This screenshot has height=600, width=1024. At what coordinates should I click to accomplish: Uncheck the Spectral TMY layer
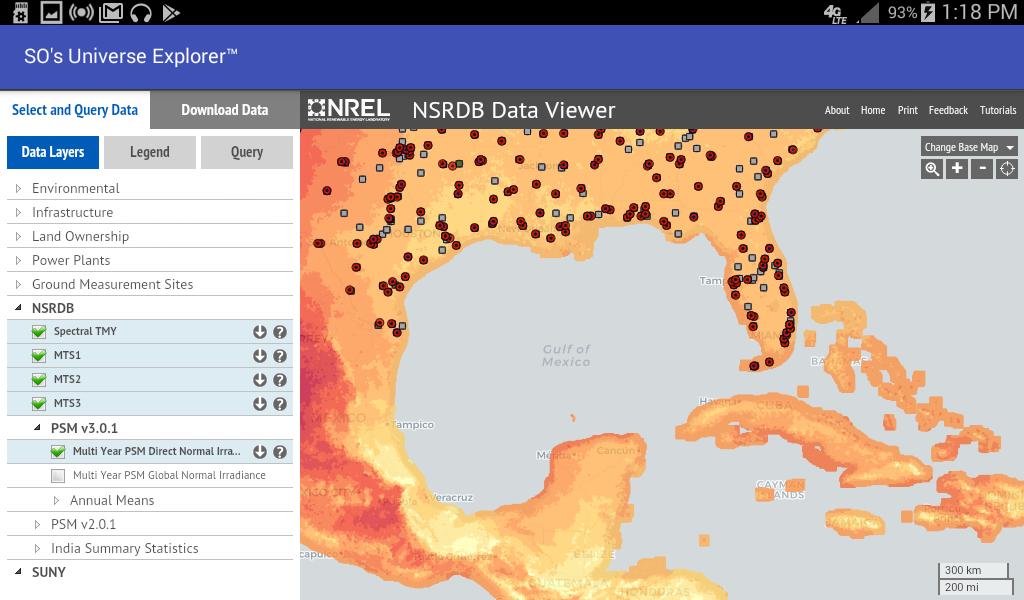pyautogui.click(x=39, y=332)
